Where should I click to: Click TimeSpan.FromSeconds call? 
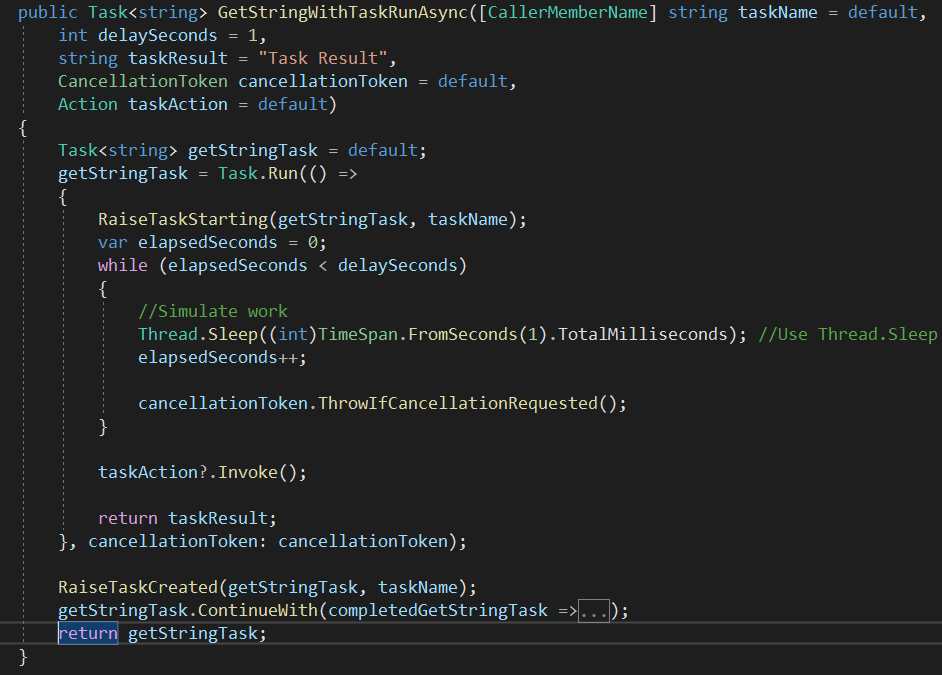click(x=418, y=334)
